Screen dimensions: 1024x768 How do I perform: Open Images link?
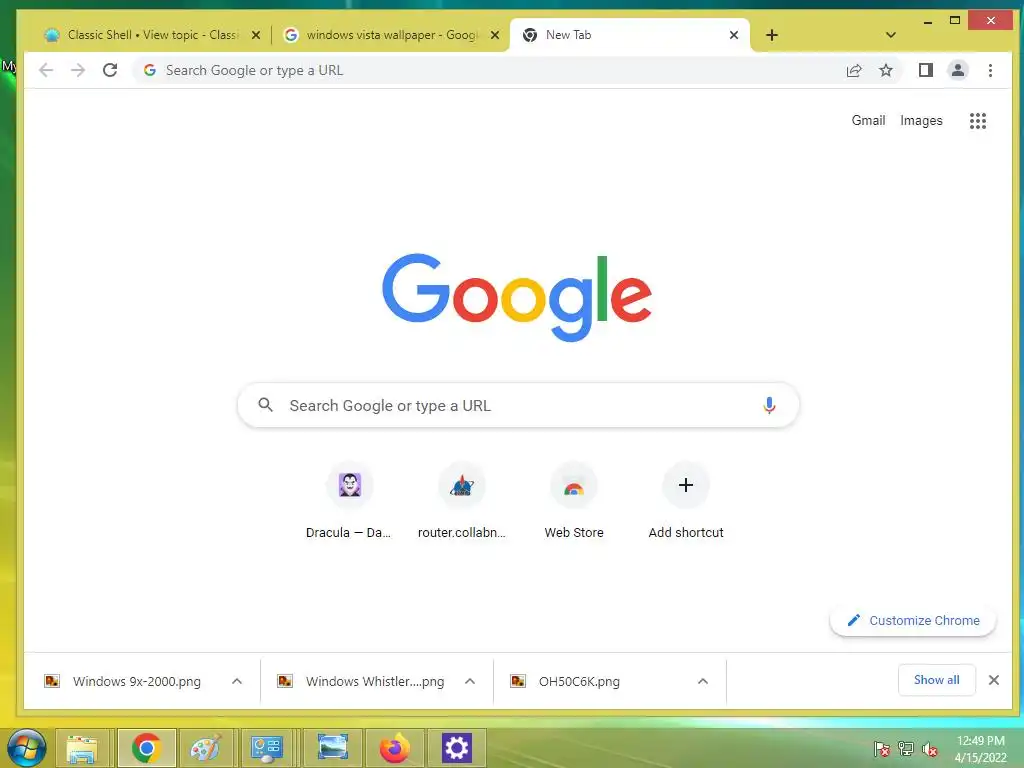921,120
